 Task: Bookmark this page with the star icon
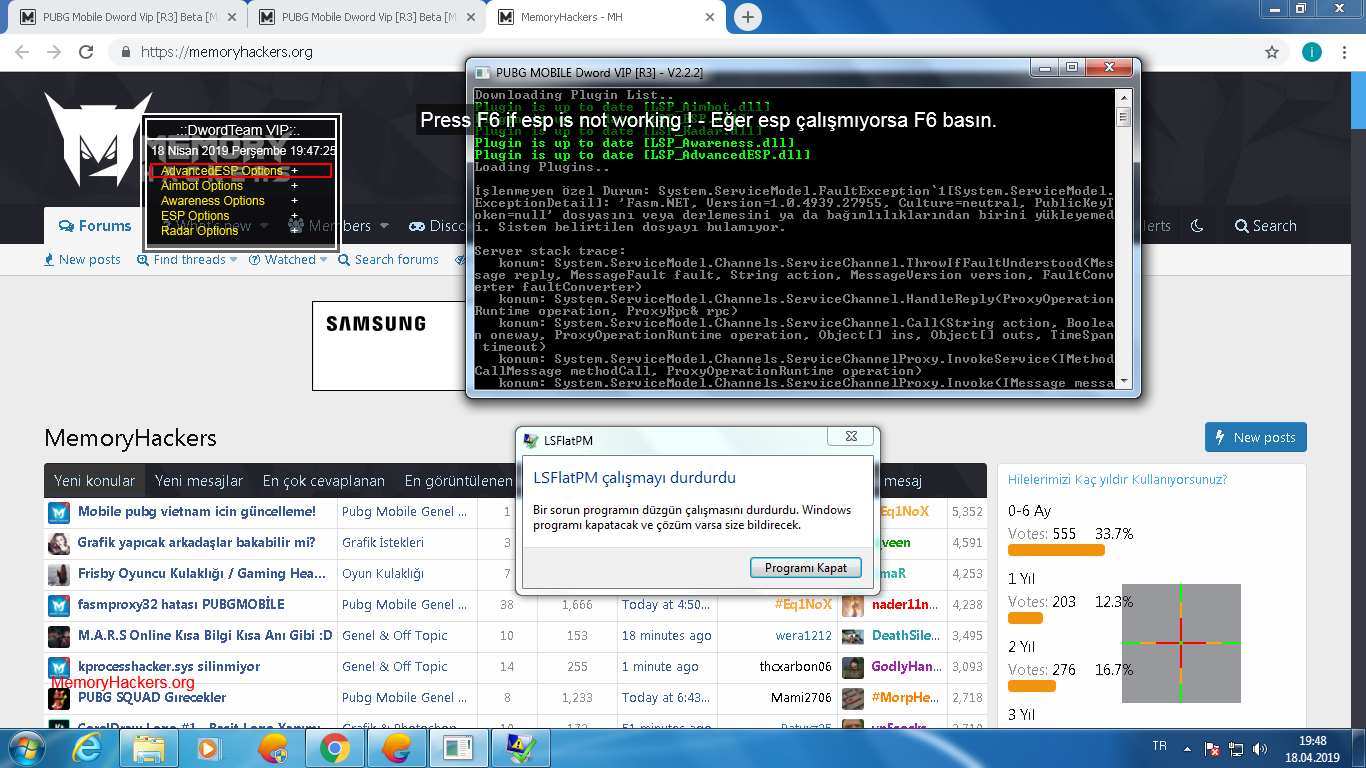1272,52
